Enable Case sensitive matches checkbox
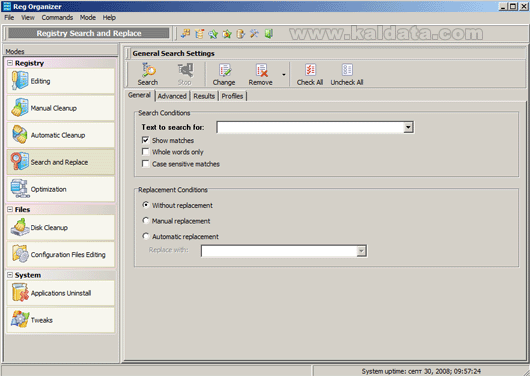Image resolution: width=530 pixels, height=376 pixels. click(x=146, y=164)
